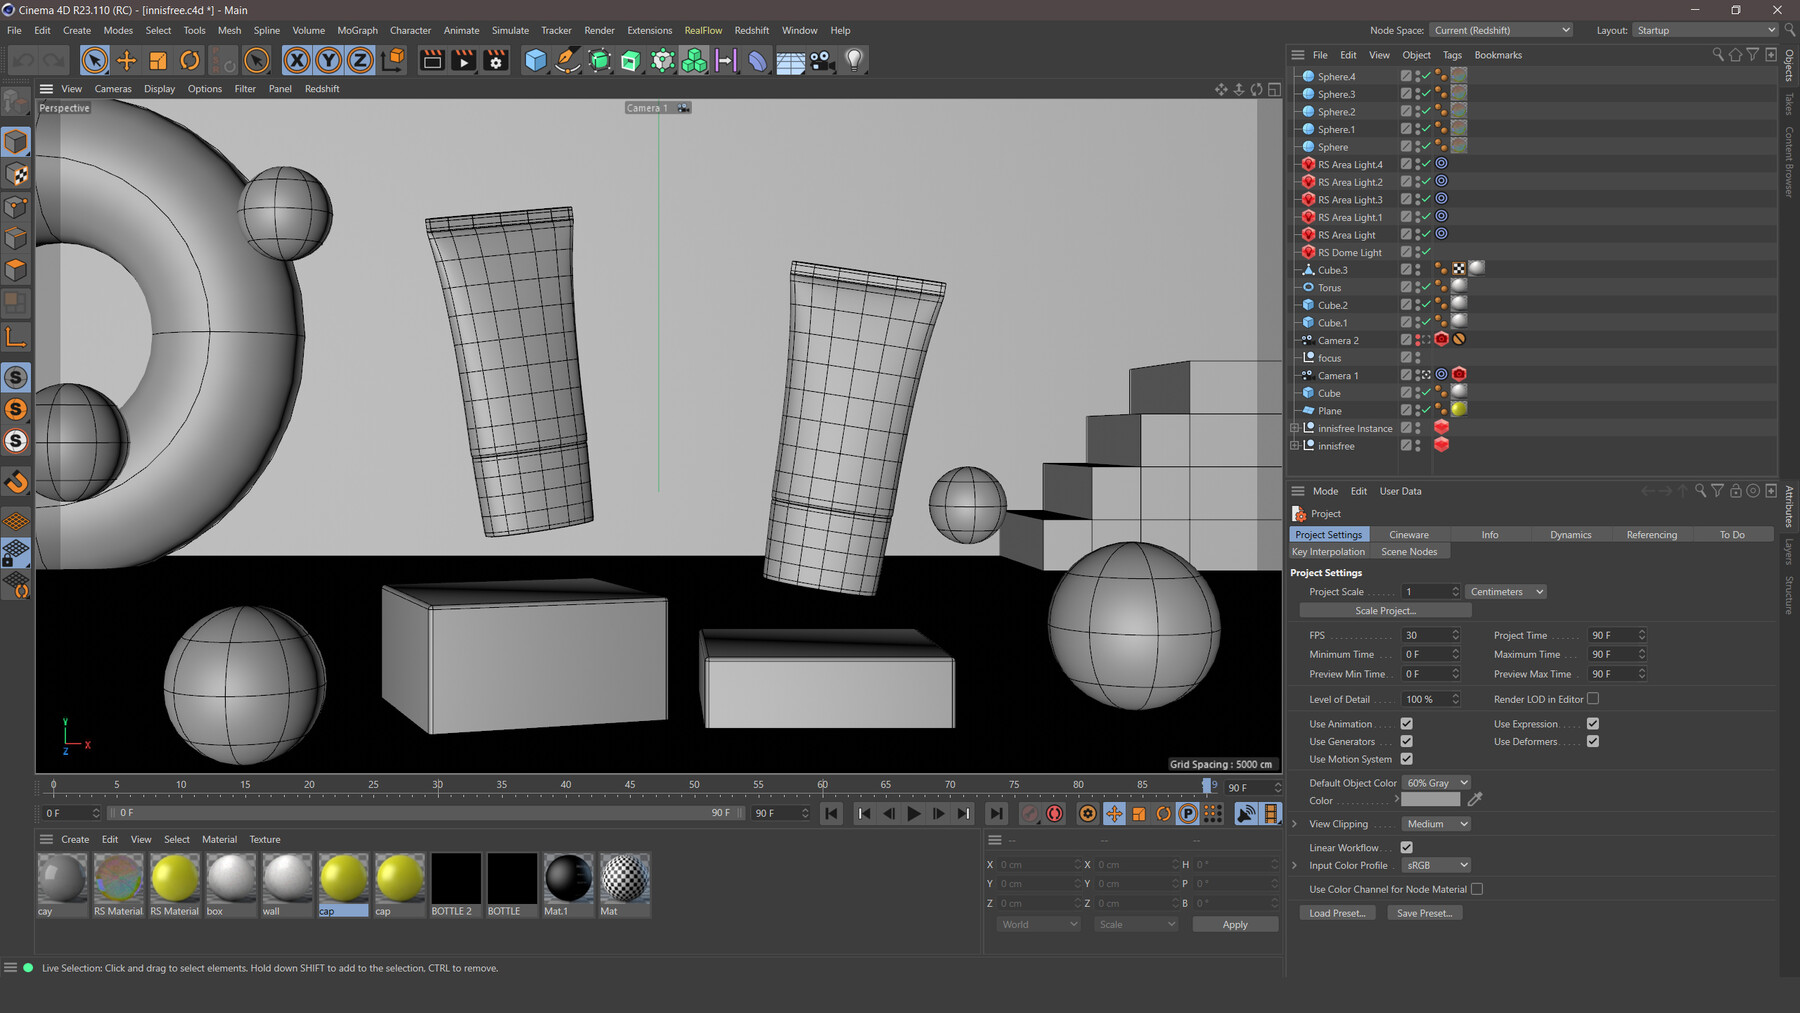Click the Edit Render Settings gear icon
The width and height of the screenshot is (1800, 1013).
[496, 60]
